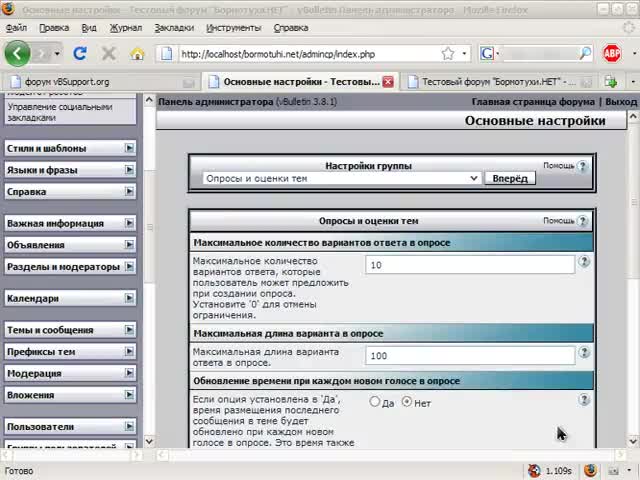Follow the 'Главная страница форума' link
Screen dimensions: 640x480
[x=533, y=102]
